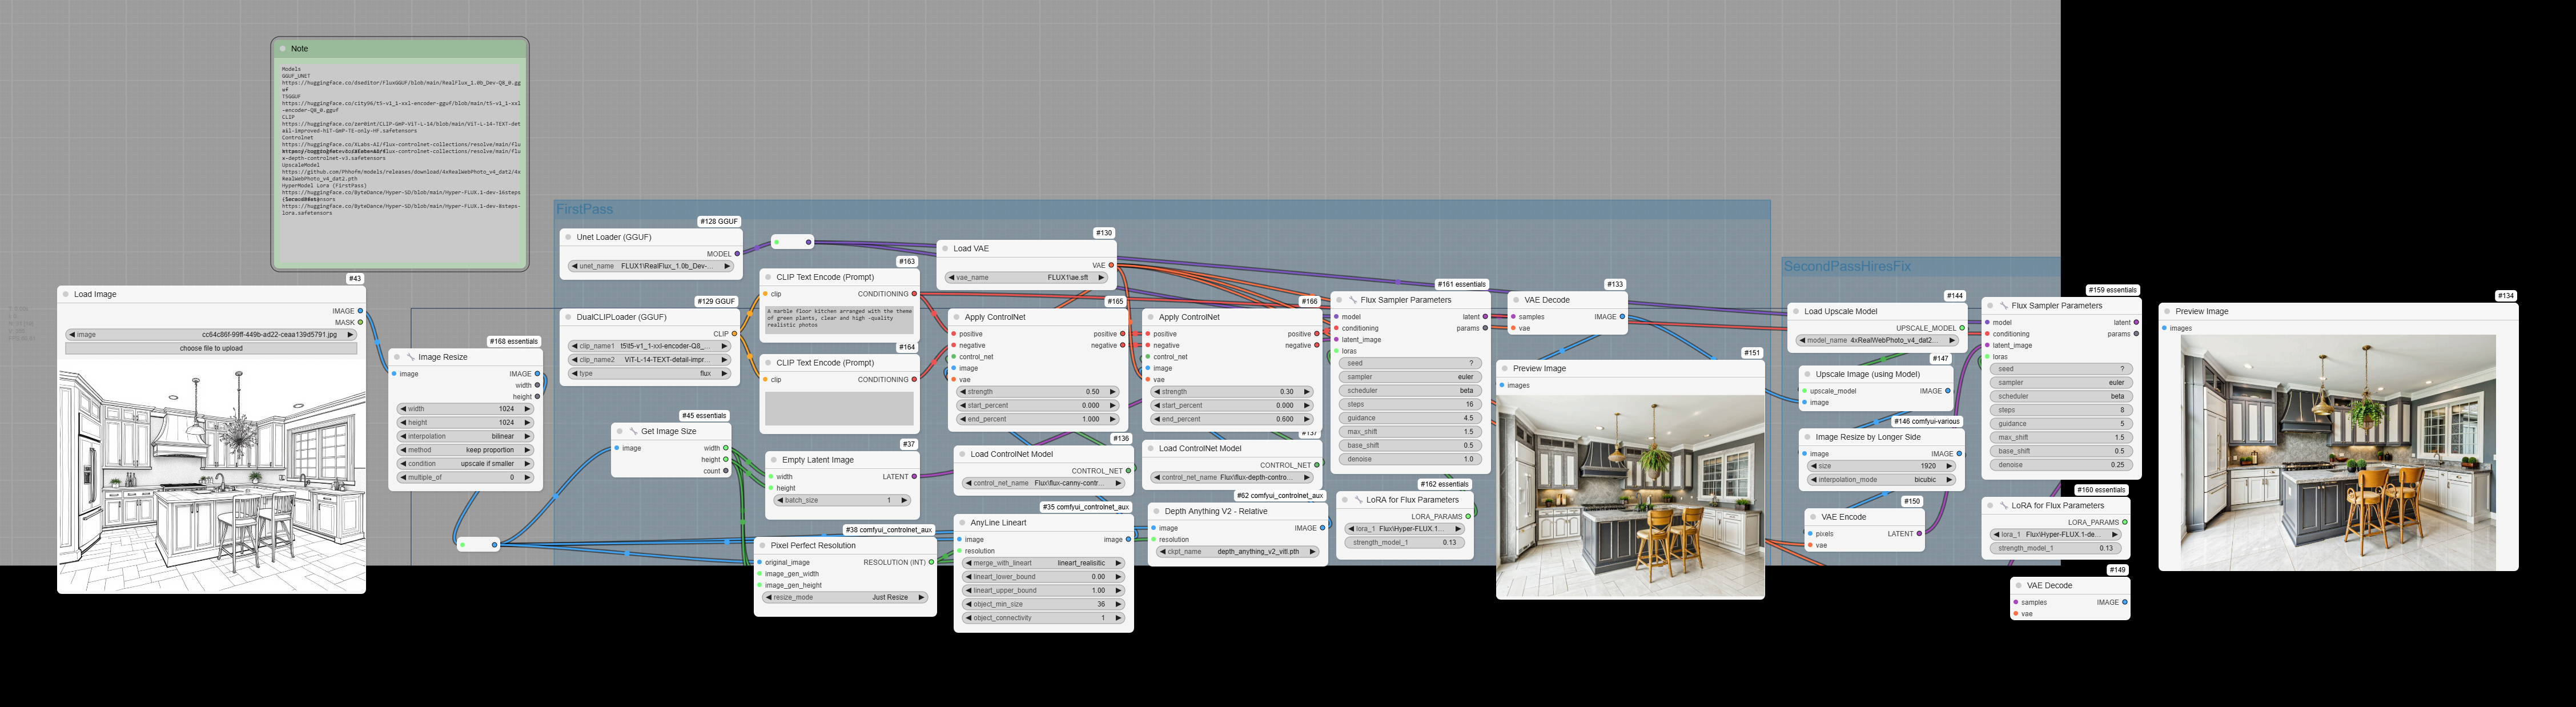This screenshot has height=707, width=2576.
Task: Click wrench icon on LoRA for Flux Parameters #160
Action: click(x=2003, y=506)
